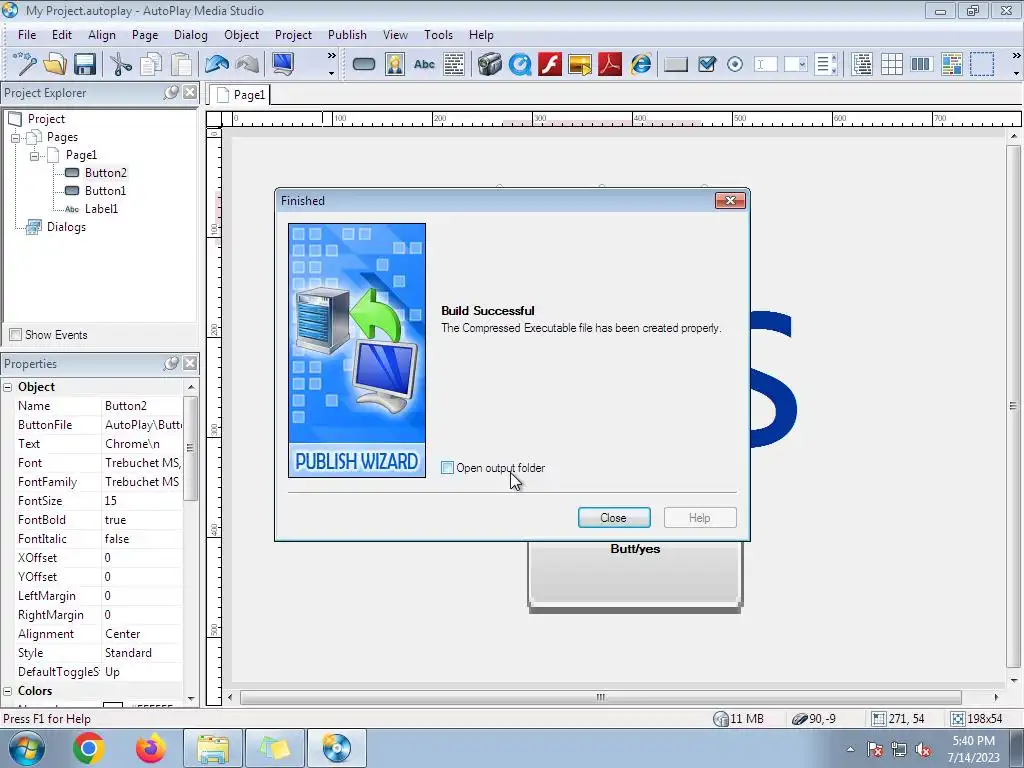
Task: Select Label1 in the project tree
Action: (x=101, y=209)
